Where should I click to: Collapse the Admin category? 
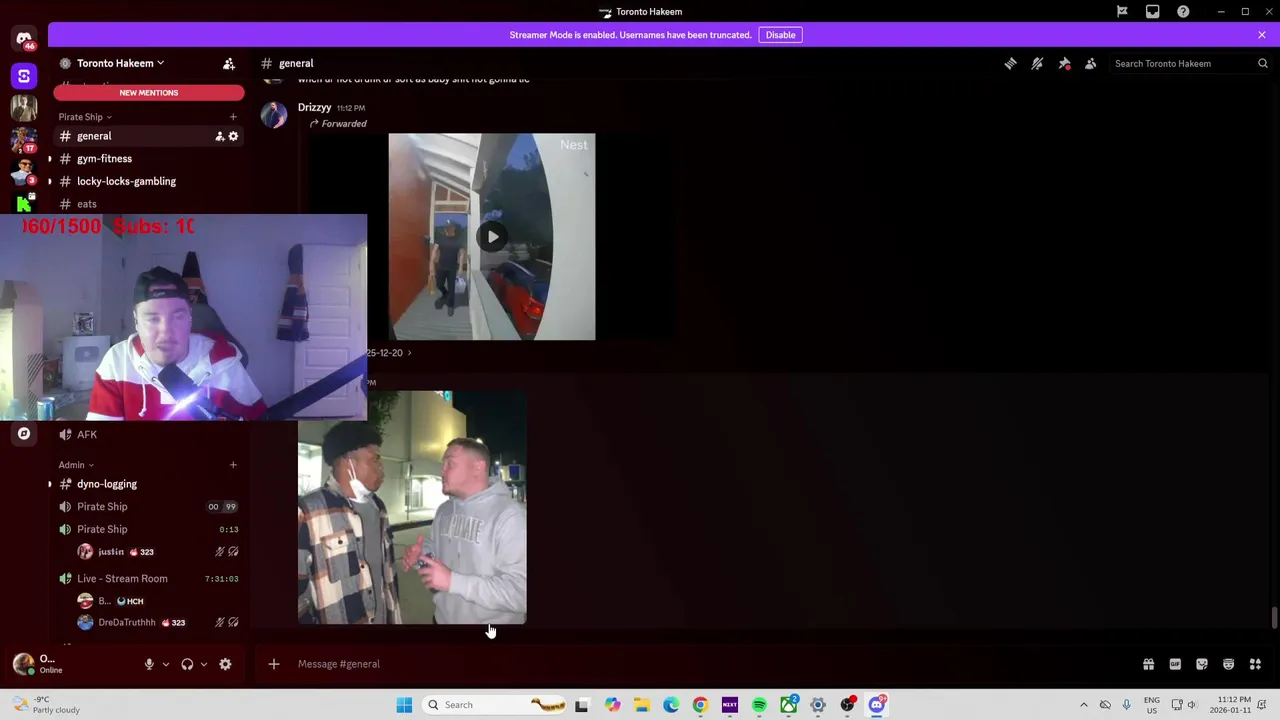click(x=75, y=465)
